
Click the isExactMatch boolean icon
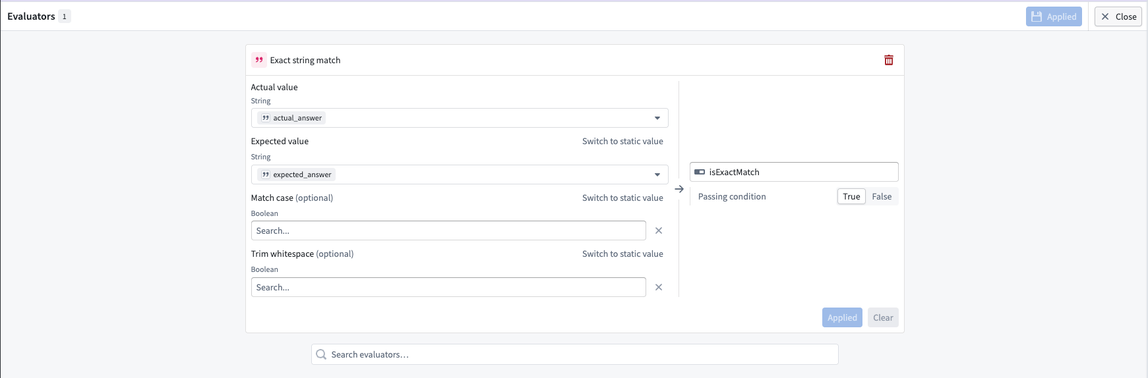(699, 172)
